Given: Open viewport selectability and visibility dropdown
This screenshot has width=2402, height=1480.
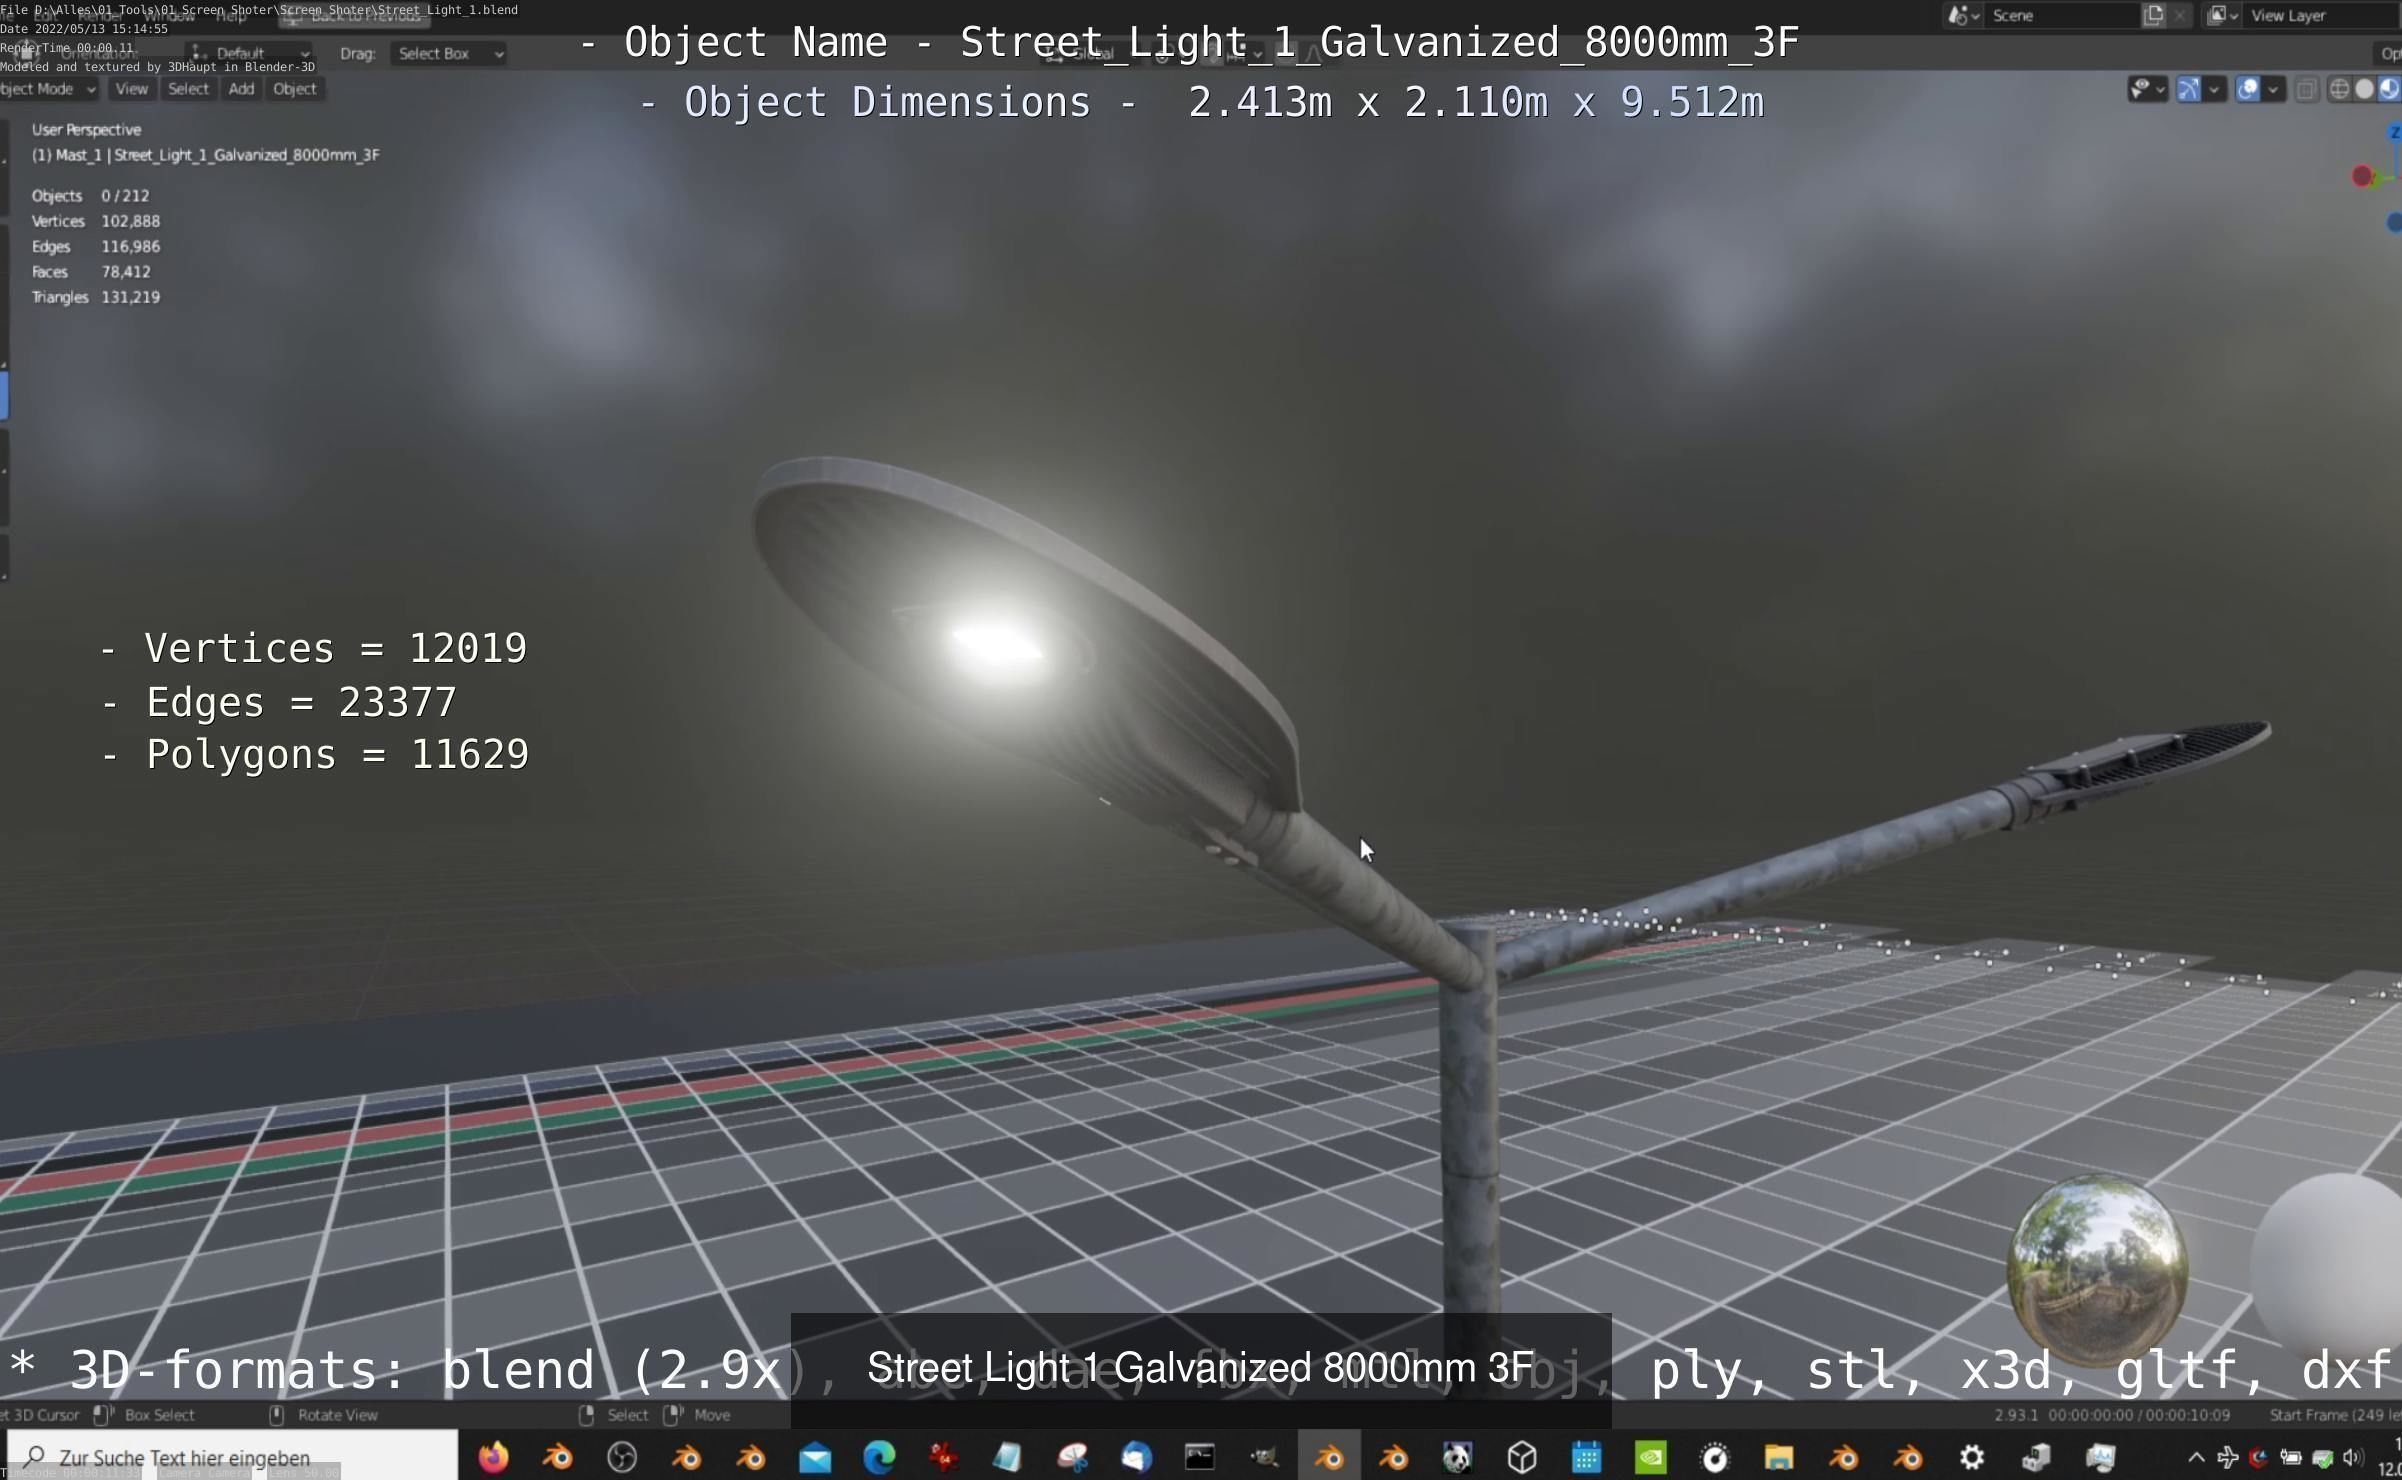Looking at the screenshot, I should [2146, 89].
